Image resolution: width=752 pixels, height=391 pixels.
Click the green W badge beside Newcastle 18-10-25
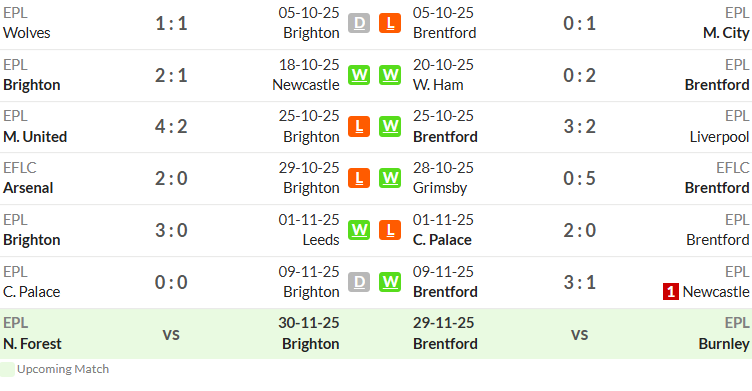[359, 75]
